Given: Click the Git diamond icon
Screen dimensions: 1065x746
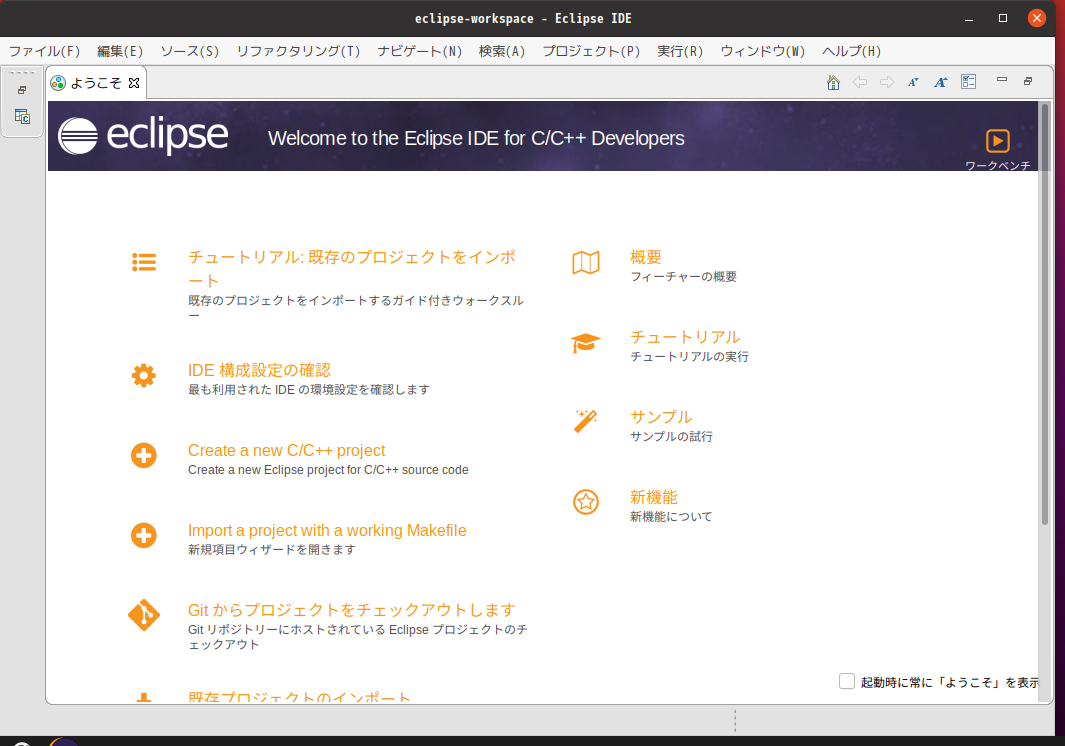Looking at the screenshot, I should pos(144,615).
